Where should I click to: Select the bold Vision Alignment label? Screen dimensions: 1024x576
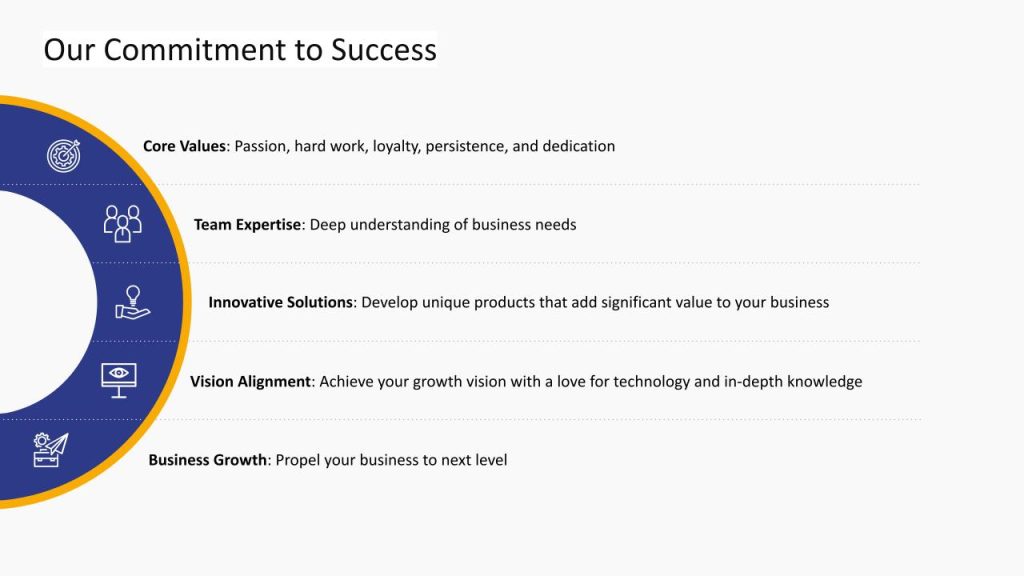(x=250, y=381)
